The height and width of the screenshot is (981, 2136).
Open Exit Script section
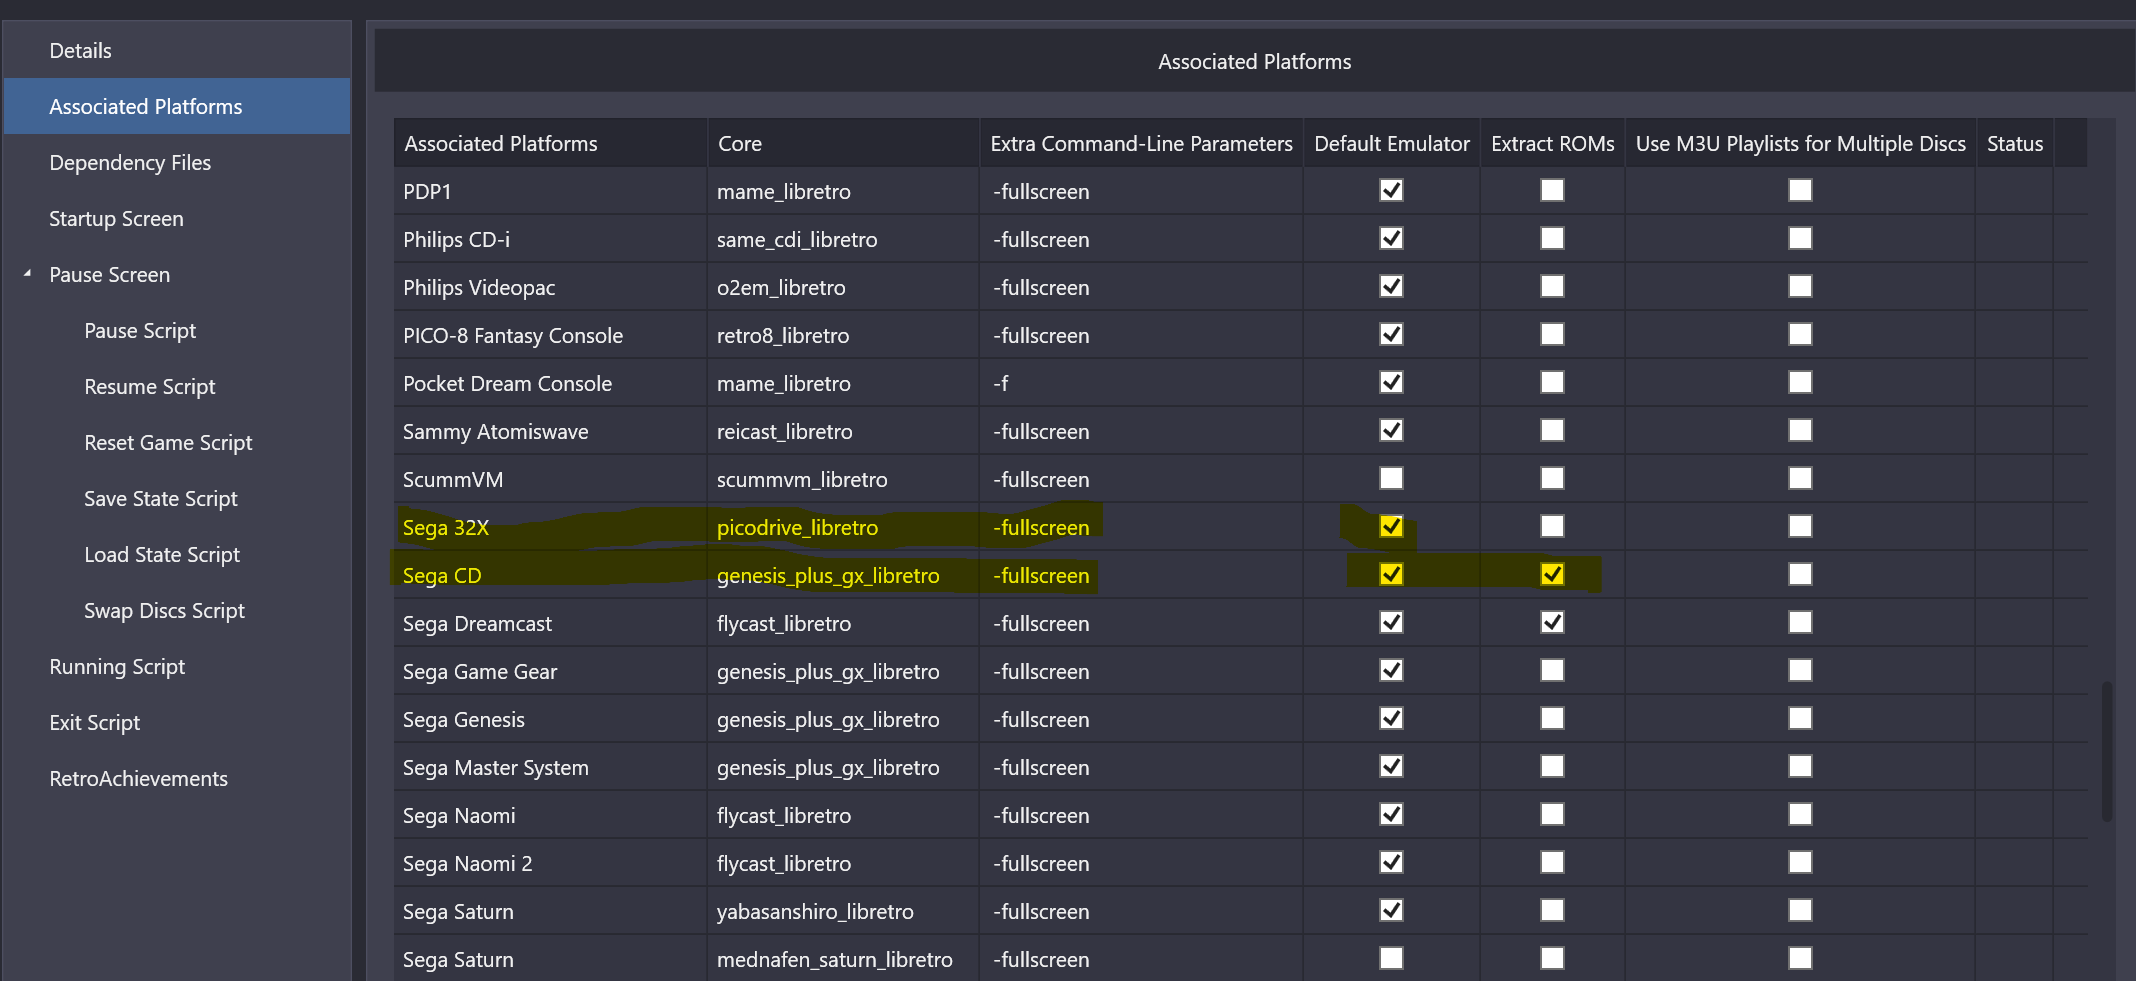click(x=95, y=723)
